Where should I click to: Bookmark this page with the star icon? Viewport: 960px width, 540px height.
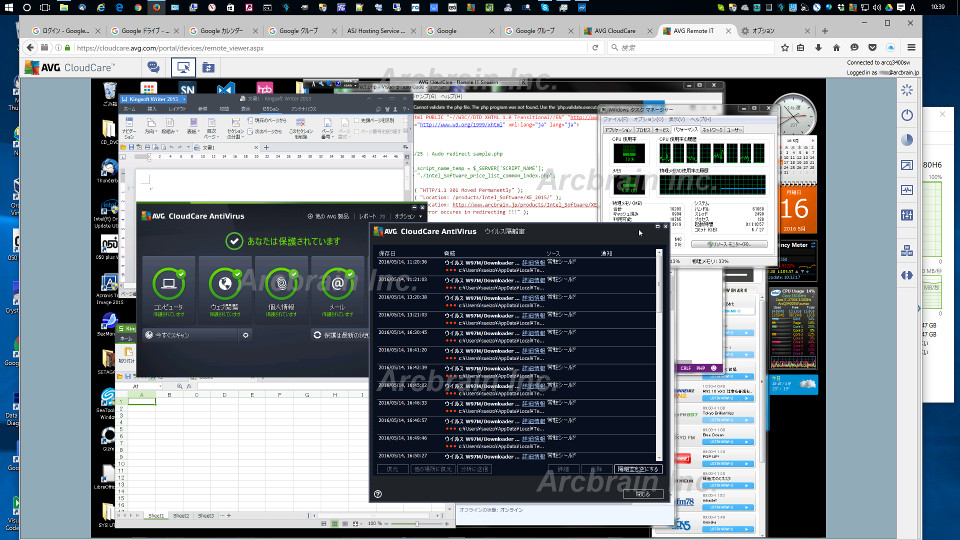pyautogui.click(x=785, y=48)
